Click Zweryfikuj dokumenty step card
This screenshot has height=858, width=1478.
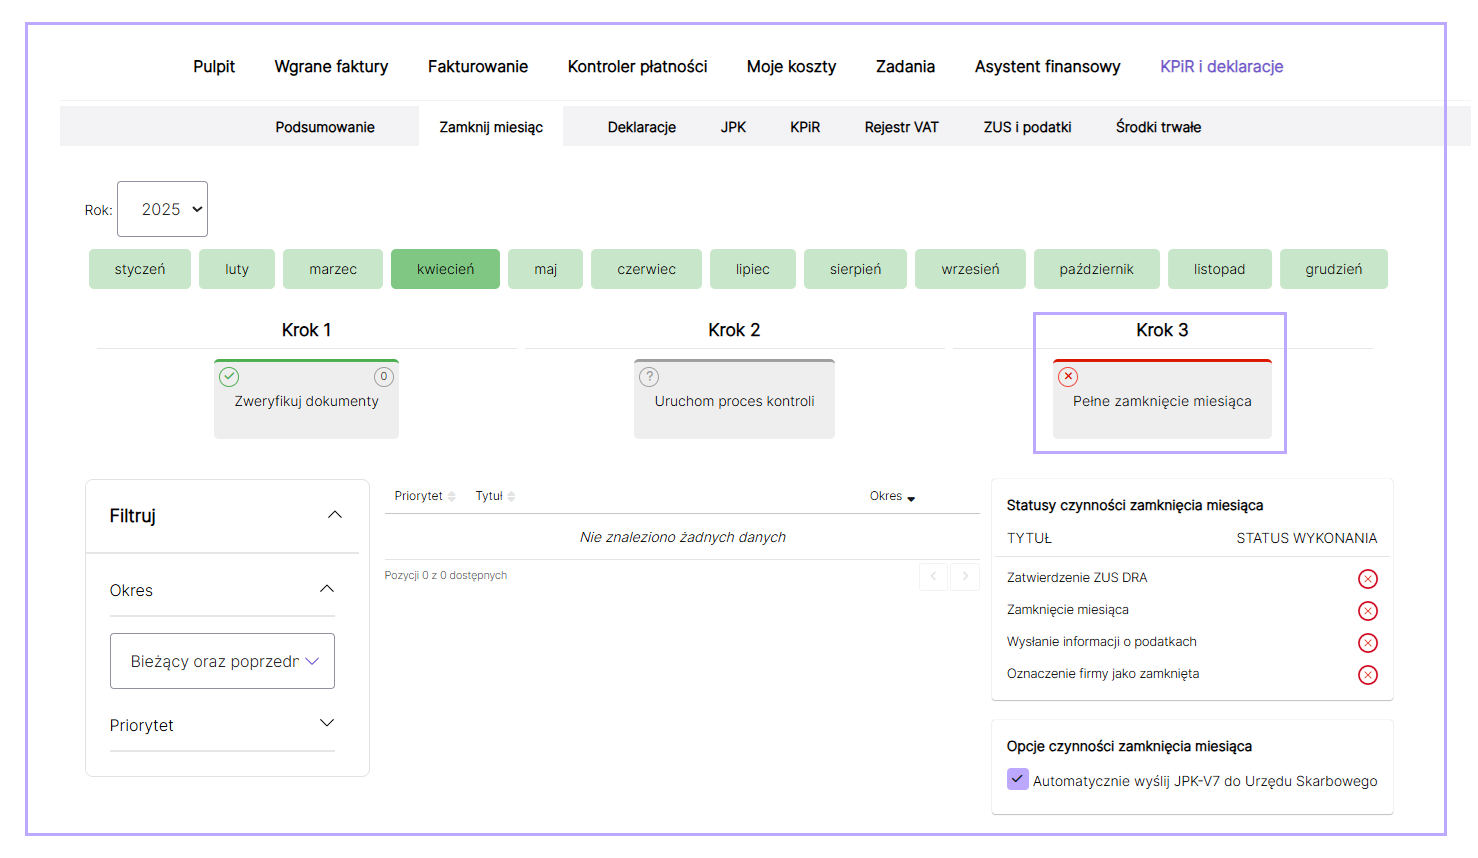(306, 399)
